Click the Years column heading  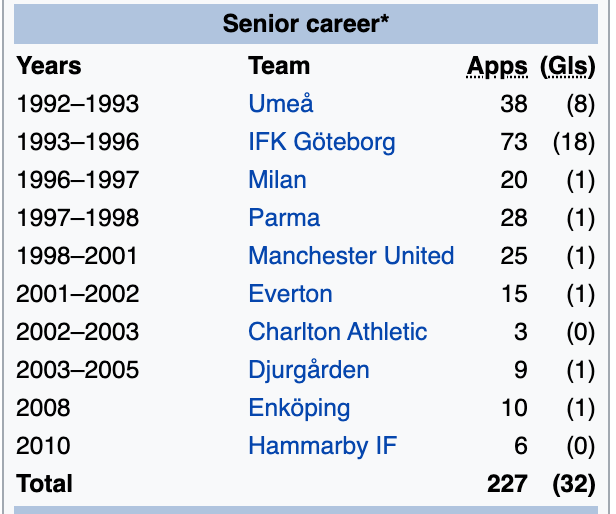pyautogui.click(x=49, y=67)
